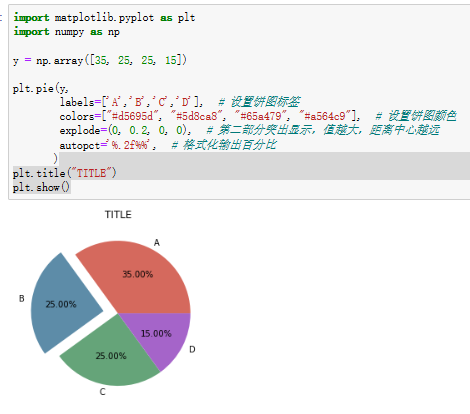Click the pie label 'D'

pyautogui.click(x=192, y=349)
